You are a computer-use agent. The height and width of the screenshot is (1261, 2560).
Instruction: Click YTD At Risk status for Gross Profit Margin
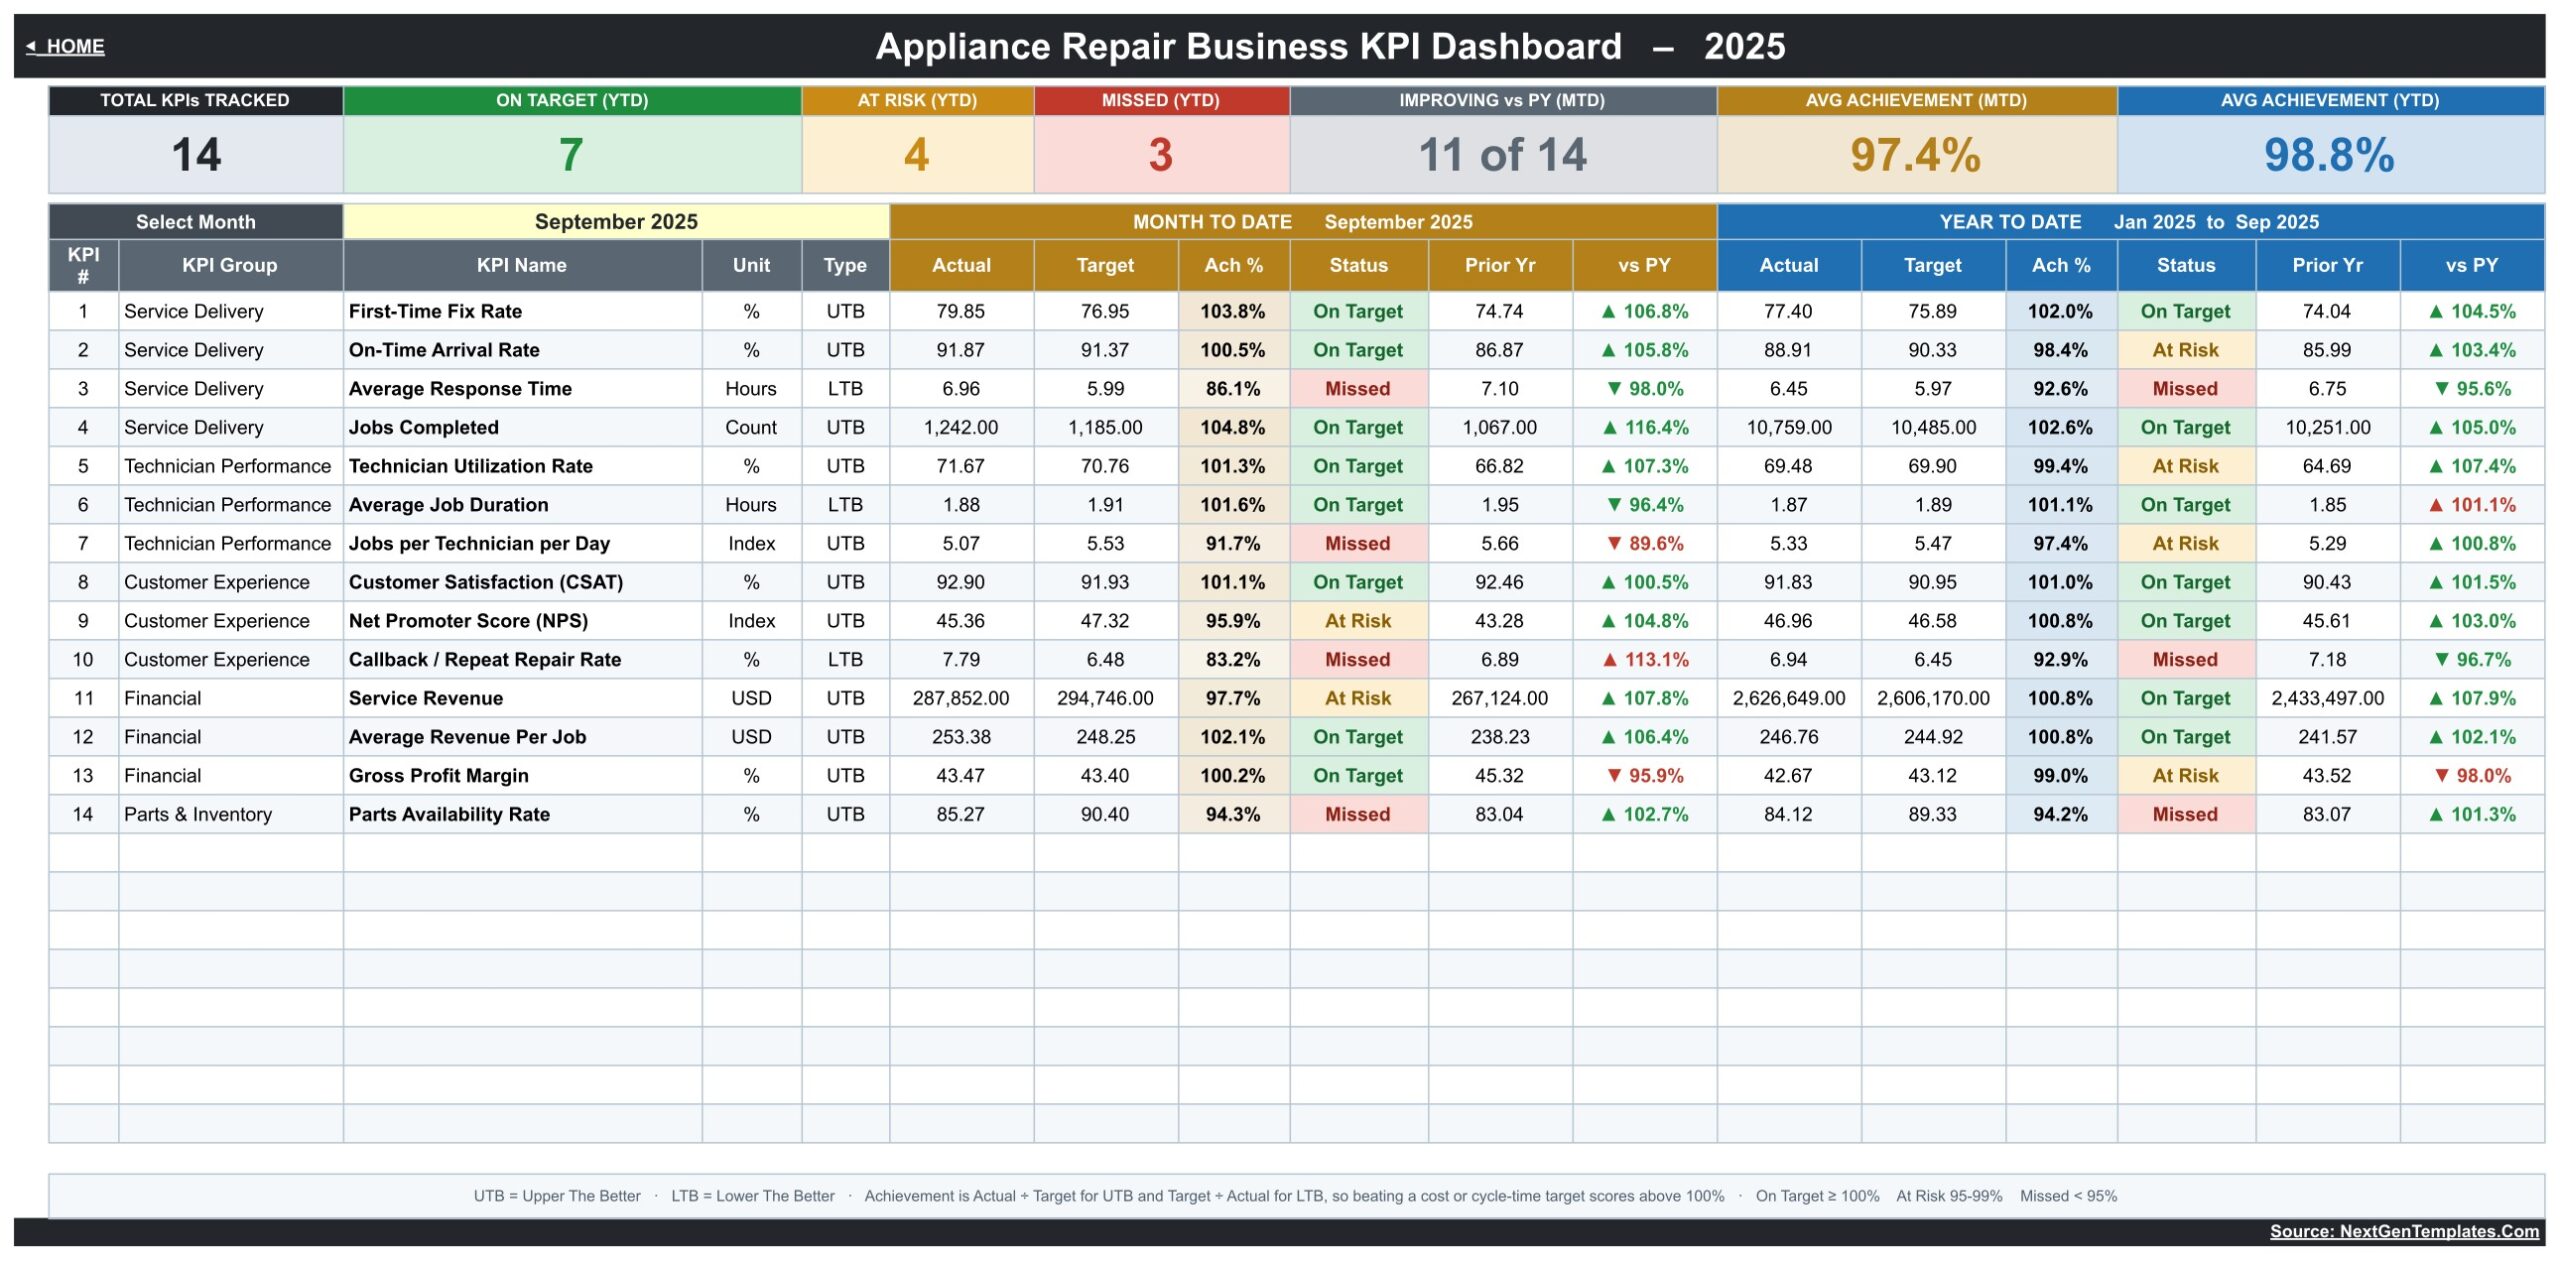tap(2185, 775)
